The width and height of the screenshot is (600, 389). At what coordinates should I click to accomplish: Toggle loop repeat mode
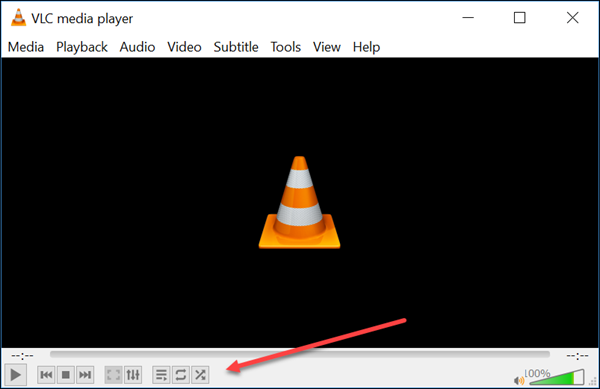[x=181, y=375]
